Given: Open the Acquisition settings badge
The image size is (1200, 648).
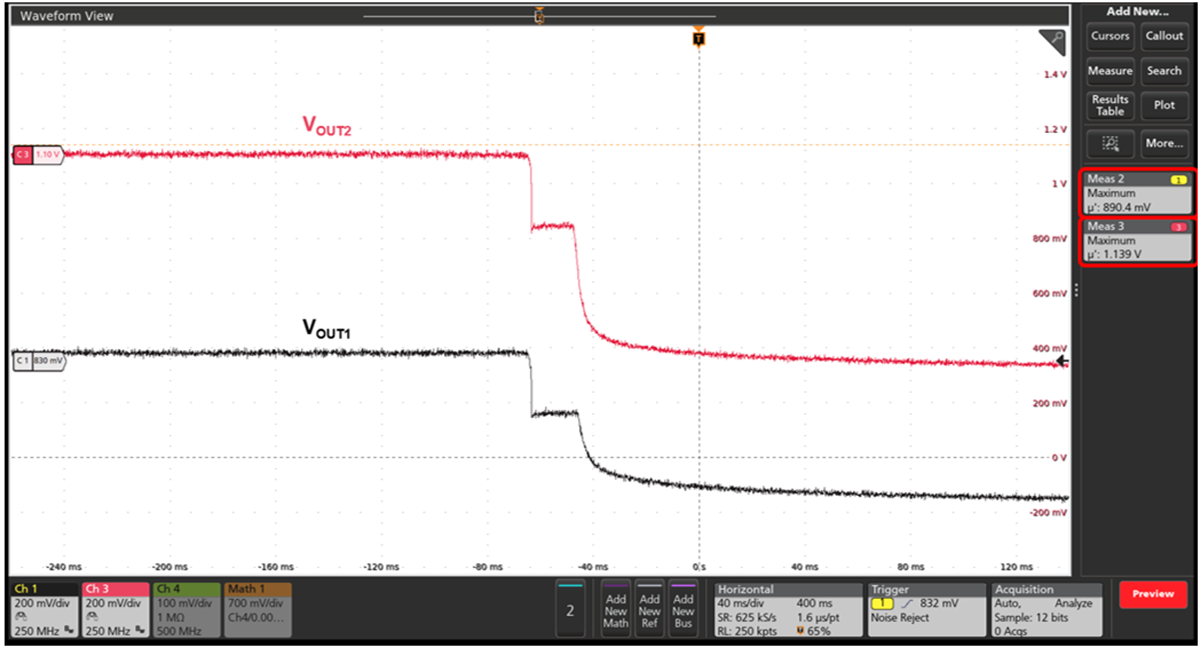Looking at the screenshot, I should [x=1047, y=610].
